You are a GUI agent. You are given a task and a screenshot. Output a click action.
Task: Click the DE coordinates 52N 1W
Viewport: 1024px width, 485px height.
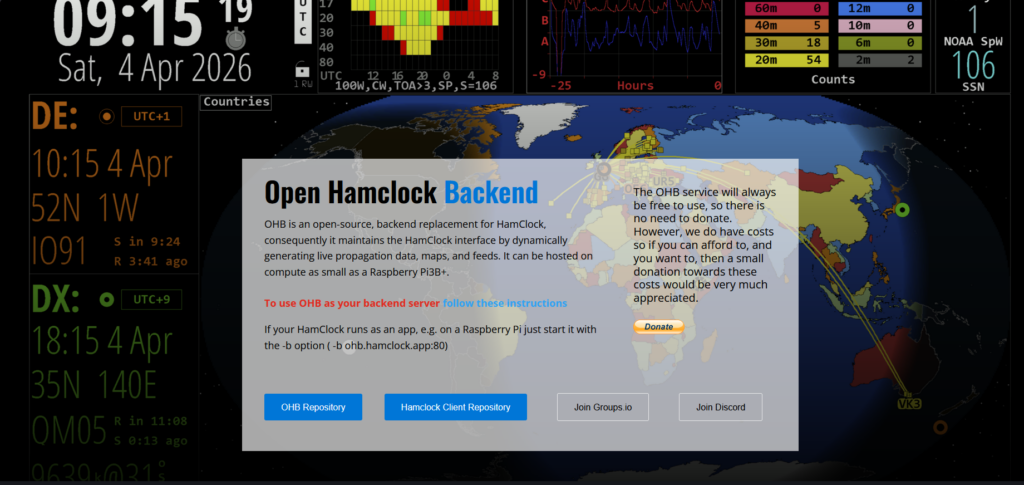pyautogui.click(x=86, y=209)
